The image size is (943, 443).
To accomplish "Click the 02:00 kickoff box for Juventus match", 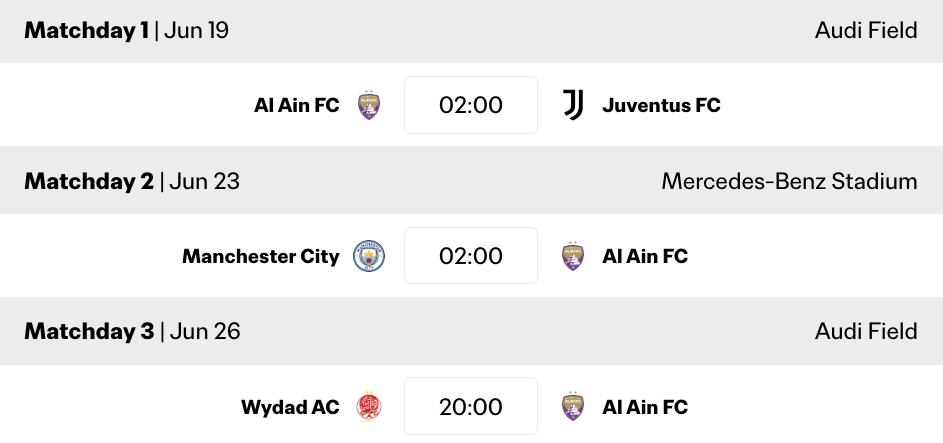I will tap(471, 105).
